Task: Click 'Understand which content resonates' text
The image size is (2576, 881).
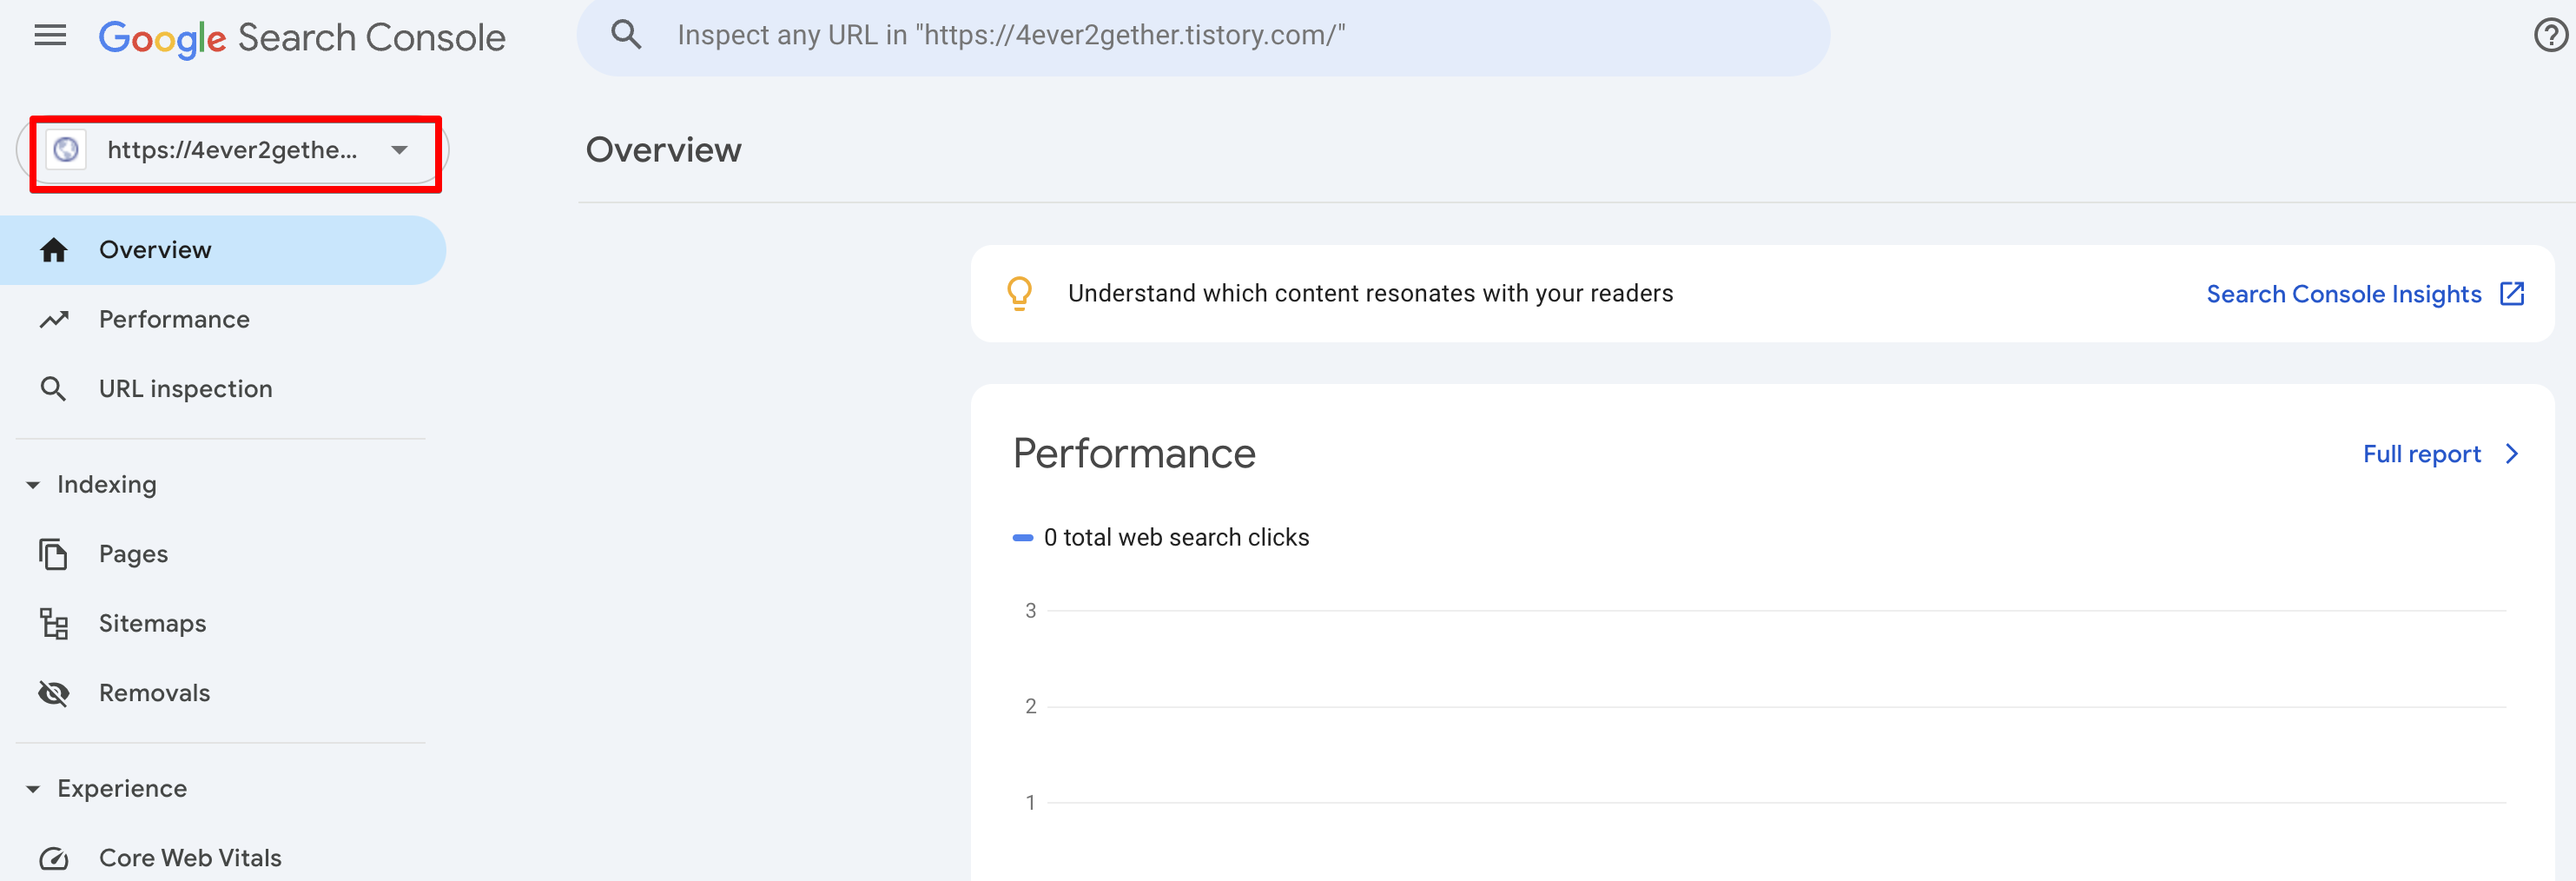Action: pos(1370,294)
